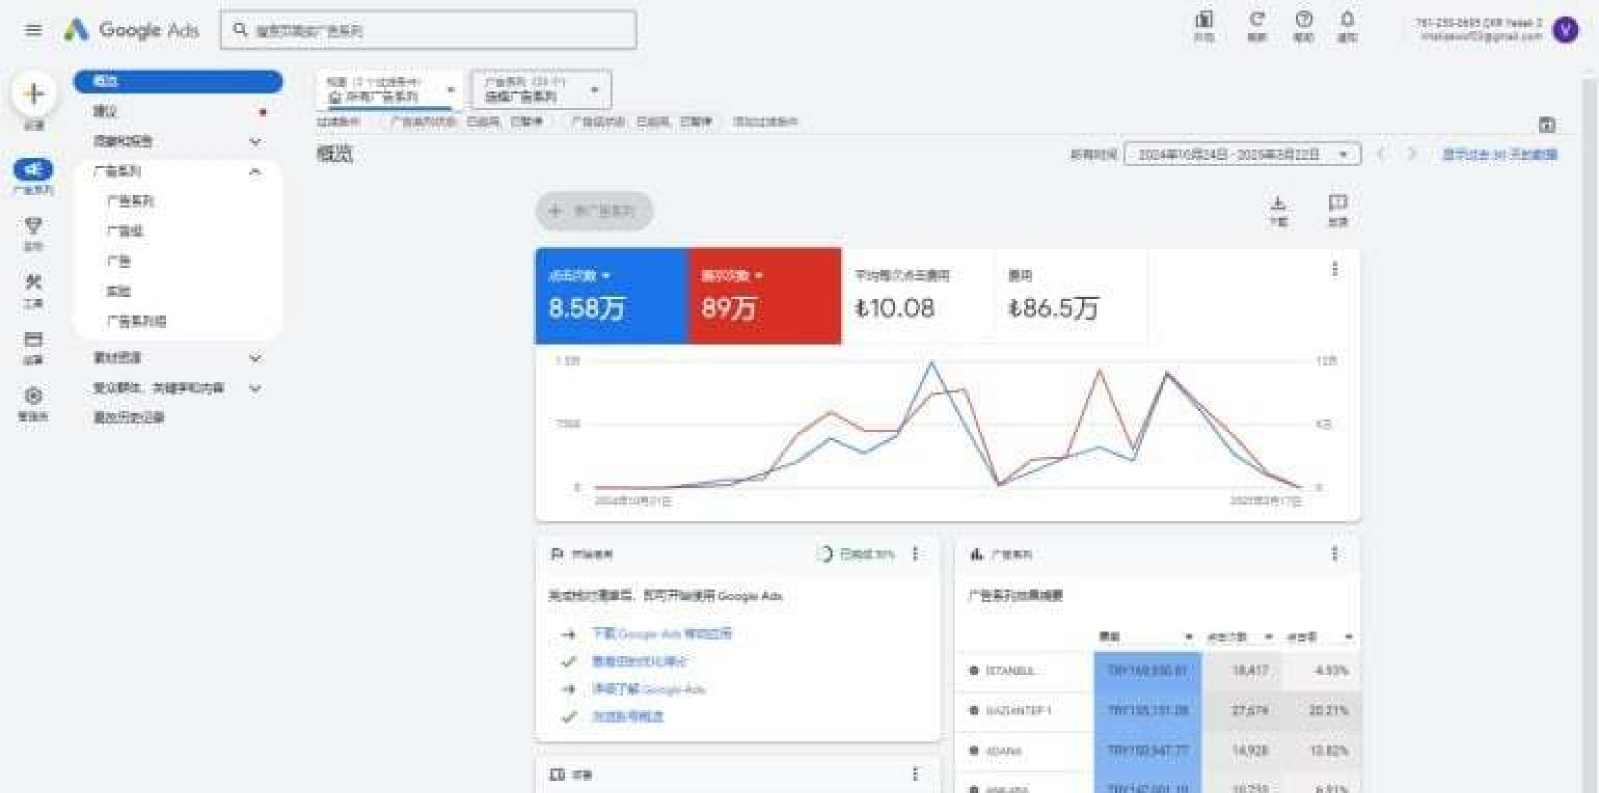The height and width of the screenshot is (793, 1599).
Task: Select the 概览 overview item in navigation
Action: pyautogui.click(x=177, y=82)
